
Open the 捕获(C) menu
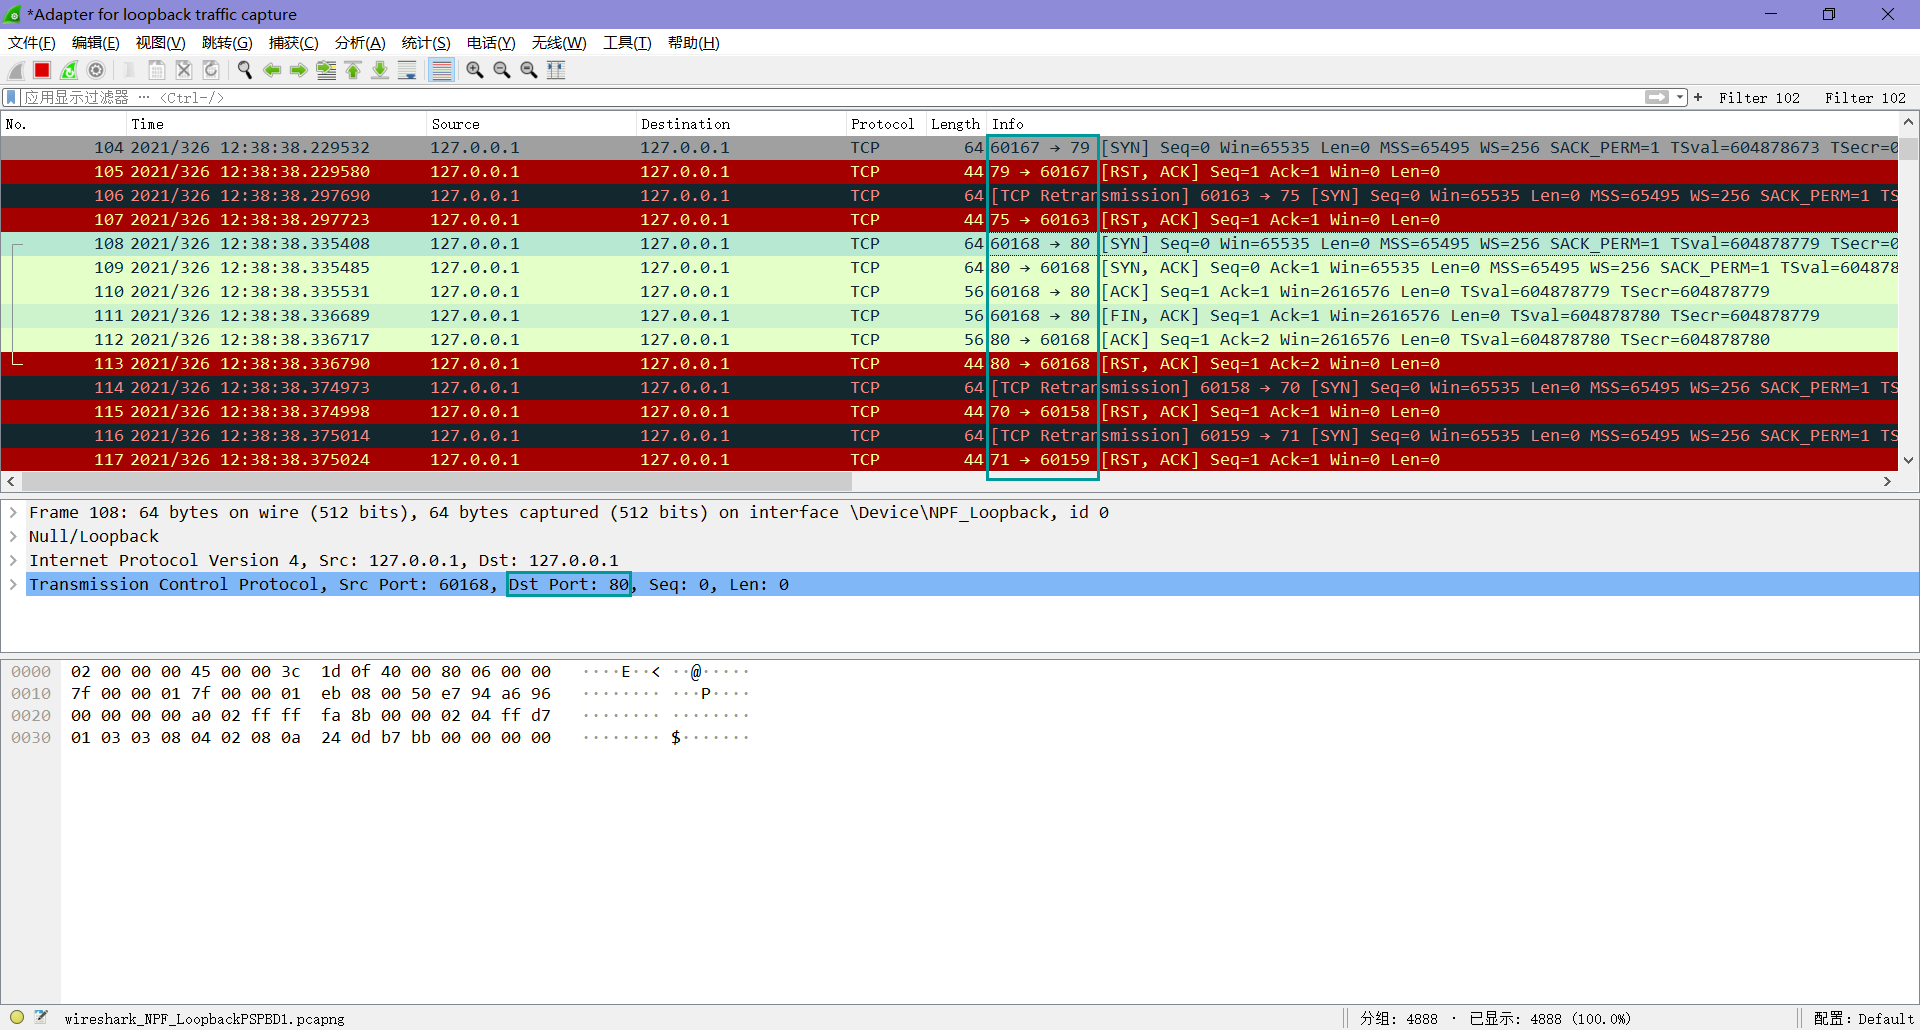293,43
